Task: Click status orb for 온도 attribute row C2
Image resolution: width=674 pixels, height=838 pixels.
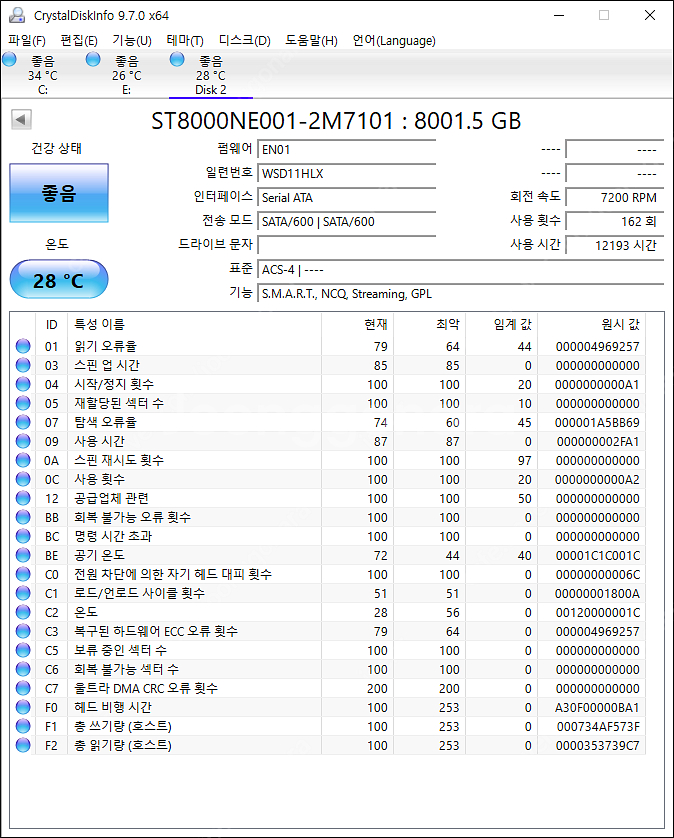Action: click(x=23, y=612)
